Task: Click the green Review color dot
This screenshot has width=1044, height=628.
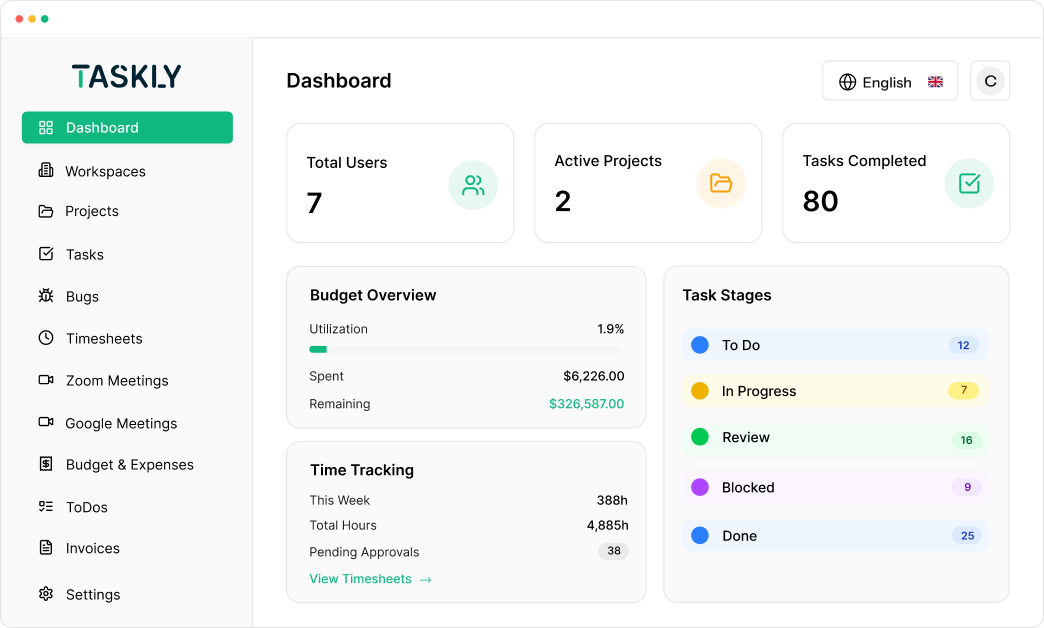Action: coord(700,437)
